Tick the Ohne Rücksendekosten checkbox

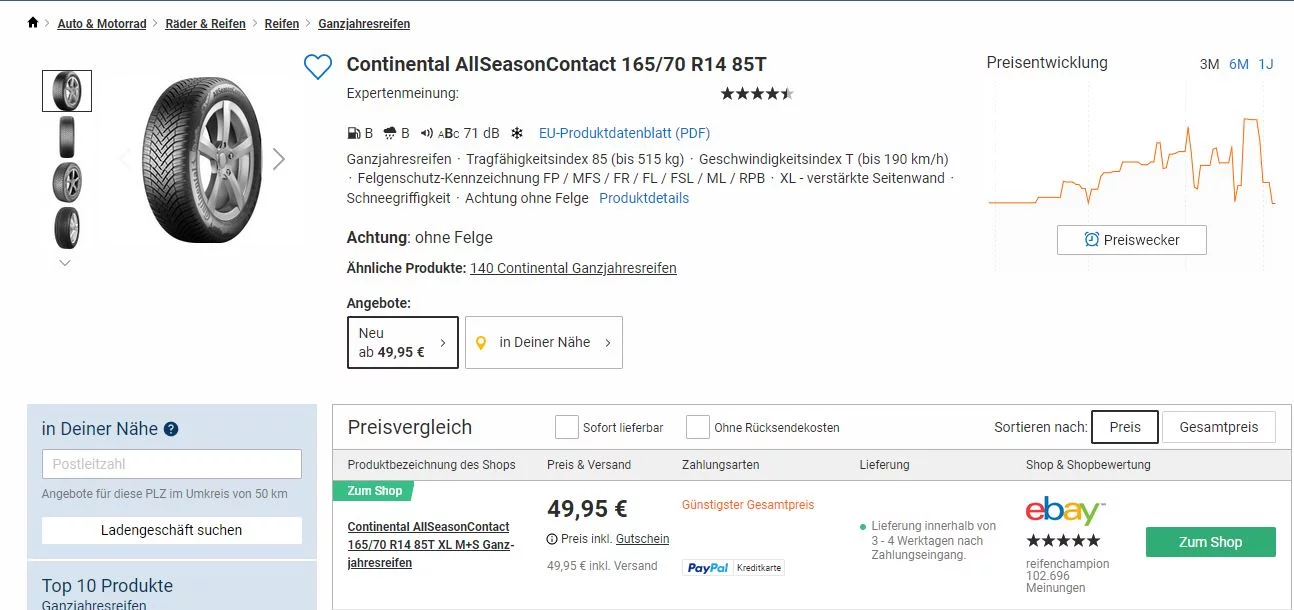click(x=698, y=427)
